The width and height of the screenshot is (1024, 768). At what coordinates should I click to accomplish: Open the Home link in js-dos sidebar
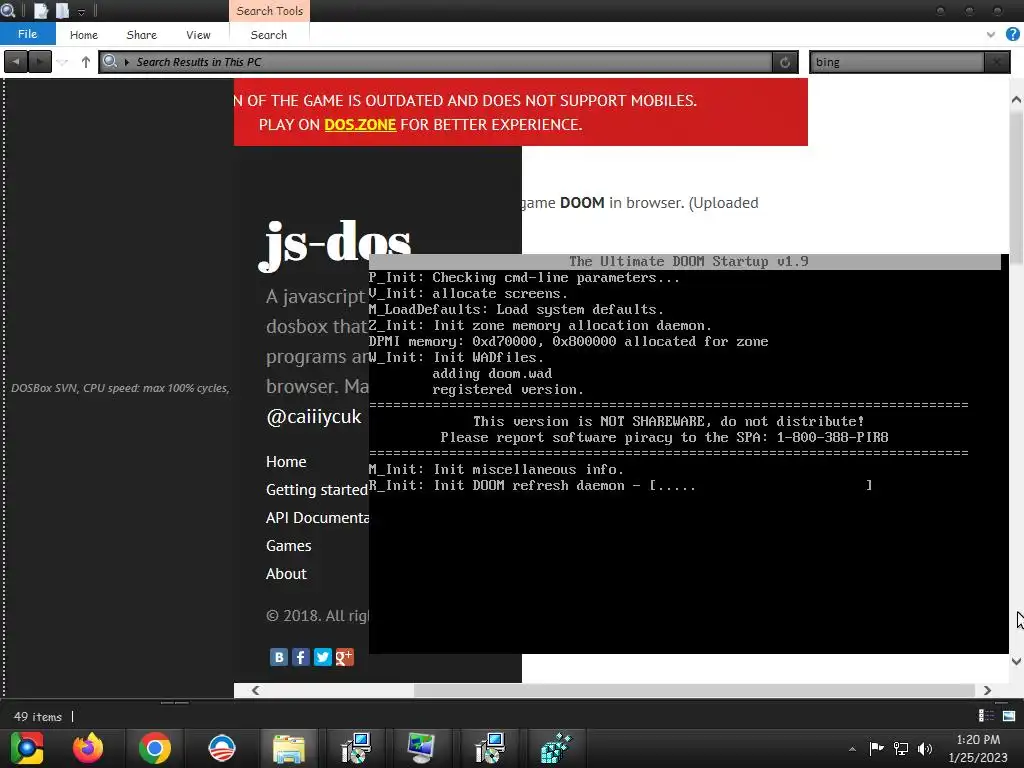click(286, 462)
